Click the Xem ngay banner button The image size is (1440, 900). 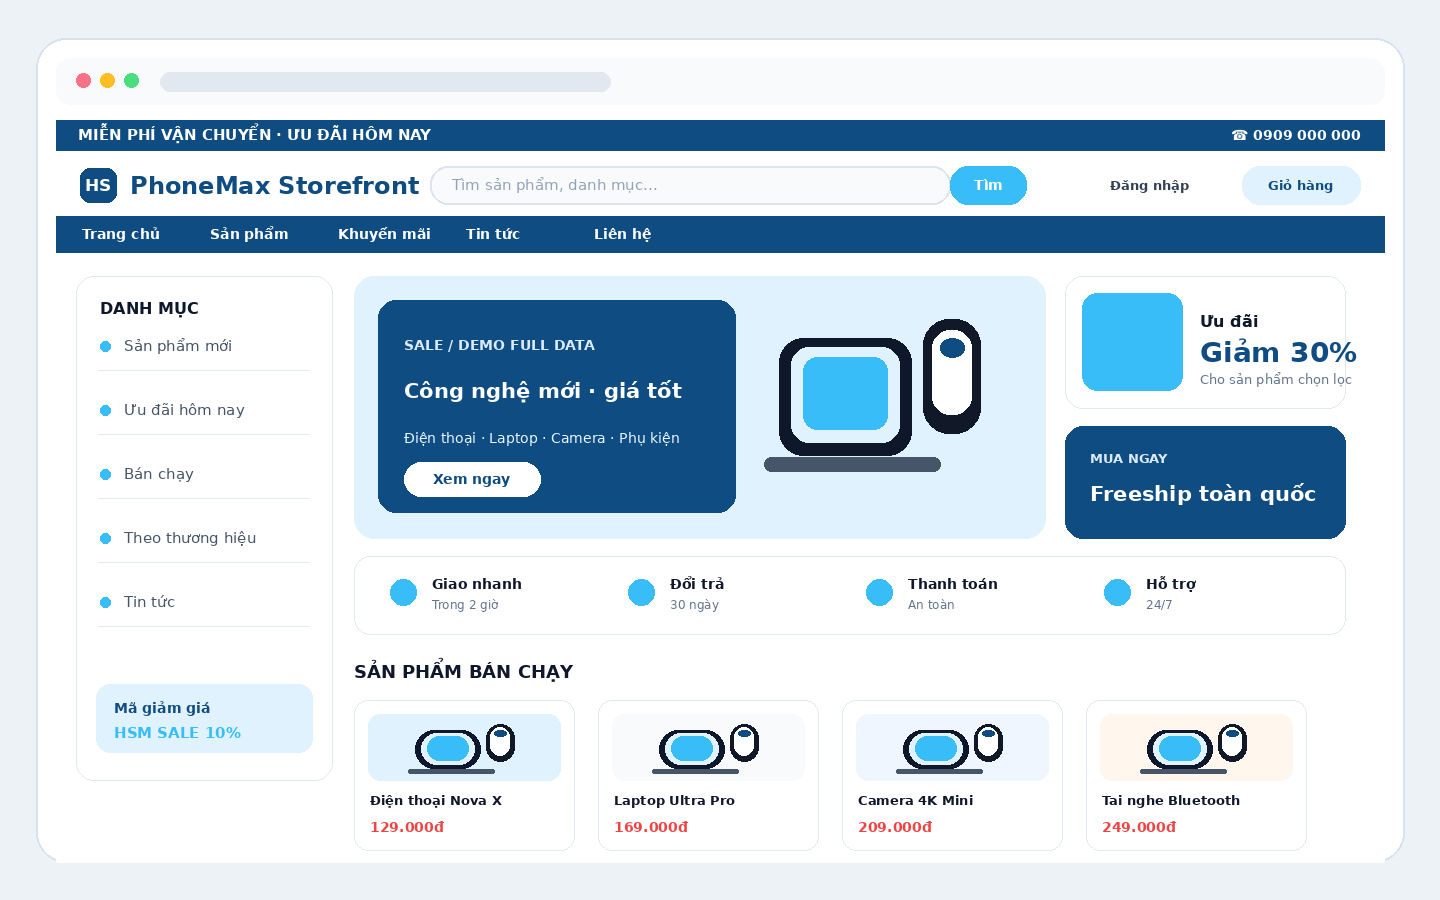pyautogui.click(x=472, y=479)
